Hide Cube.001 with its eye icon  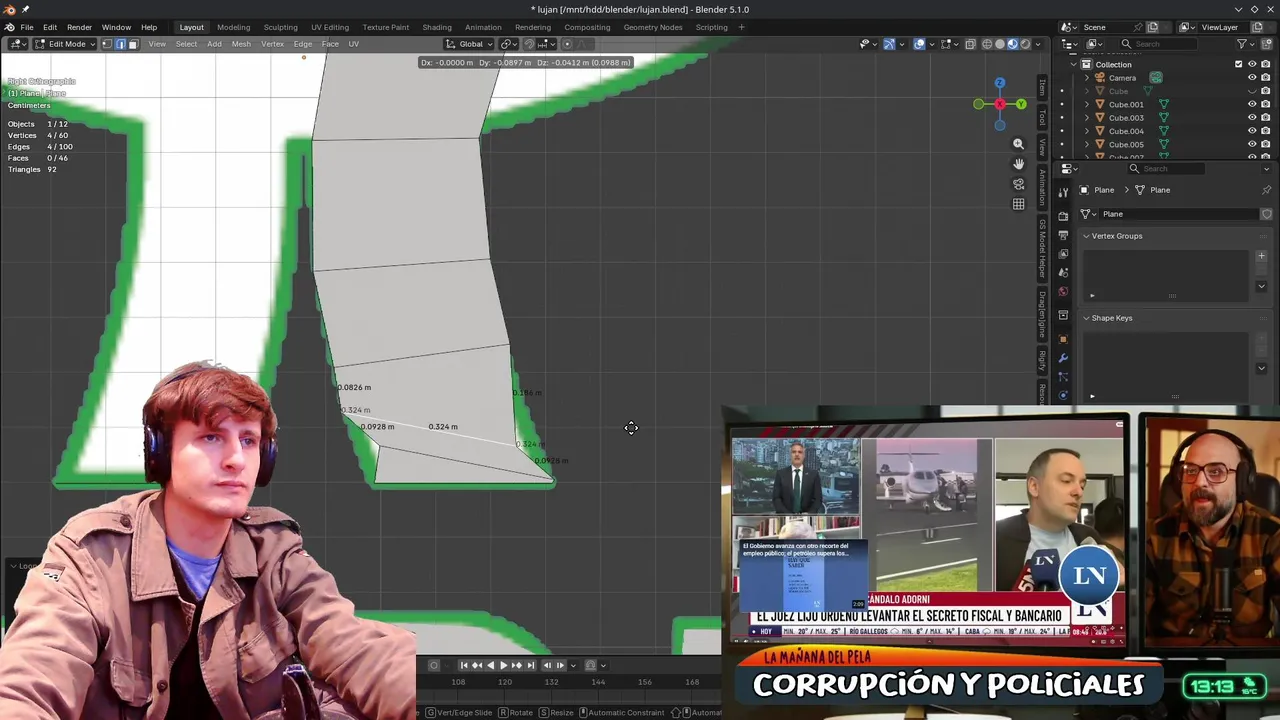[1252, 104]
